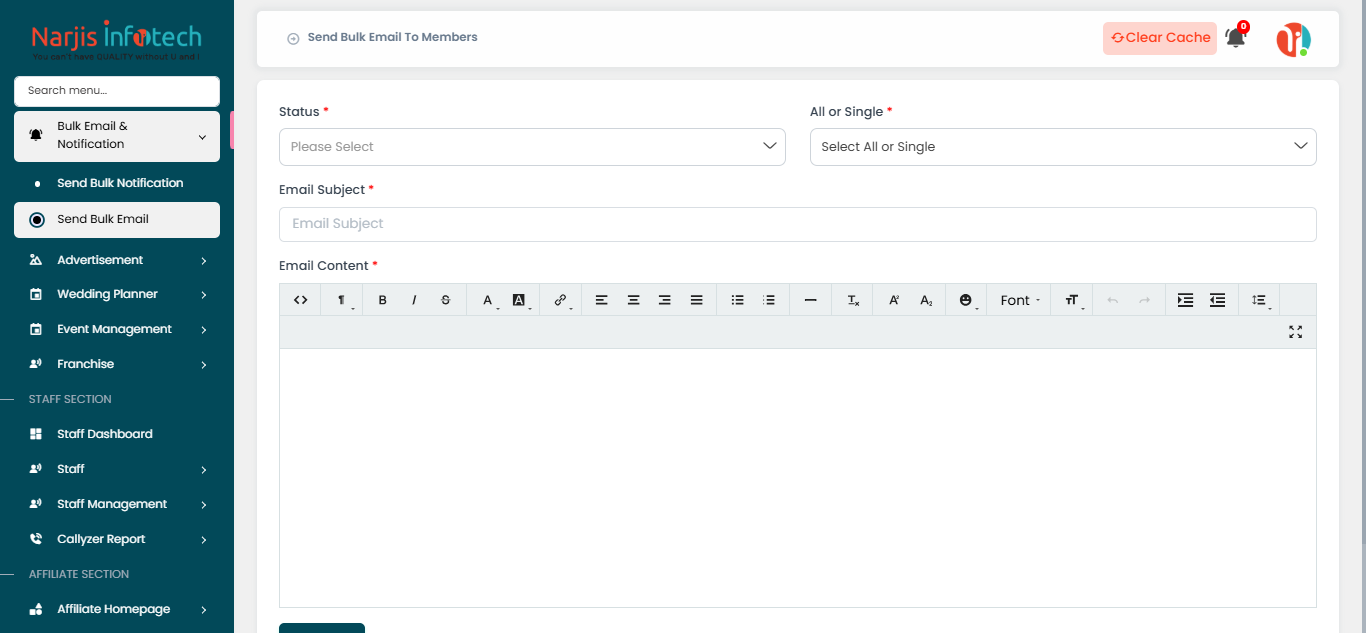Select Send Bulk Email menu item

pyautogui.click(x=117, y=220)
